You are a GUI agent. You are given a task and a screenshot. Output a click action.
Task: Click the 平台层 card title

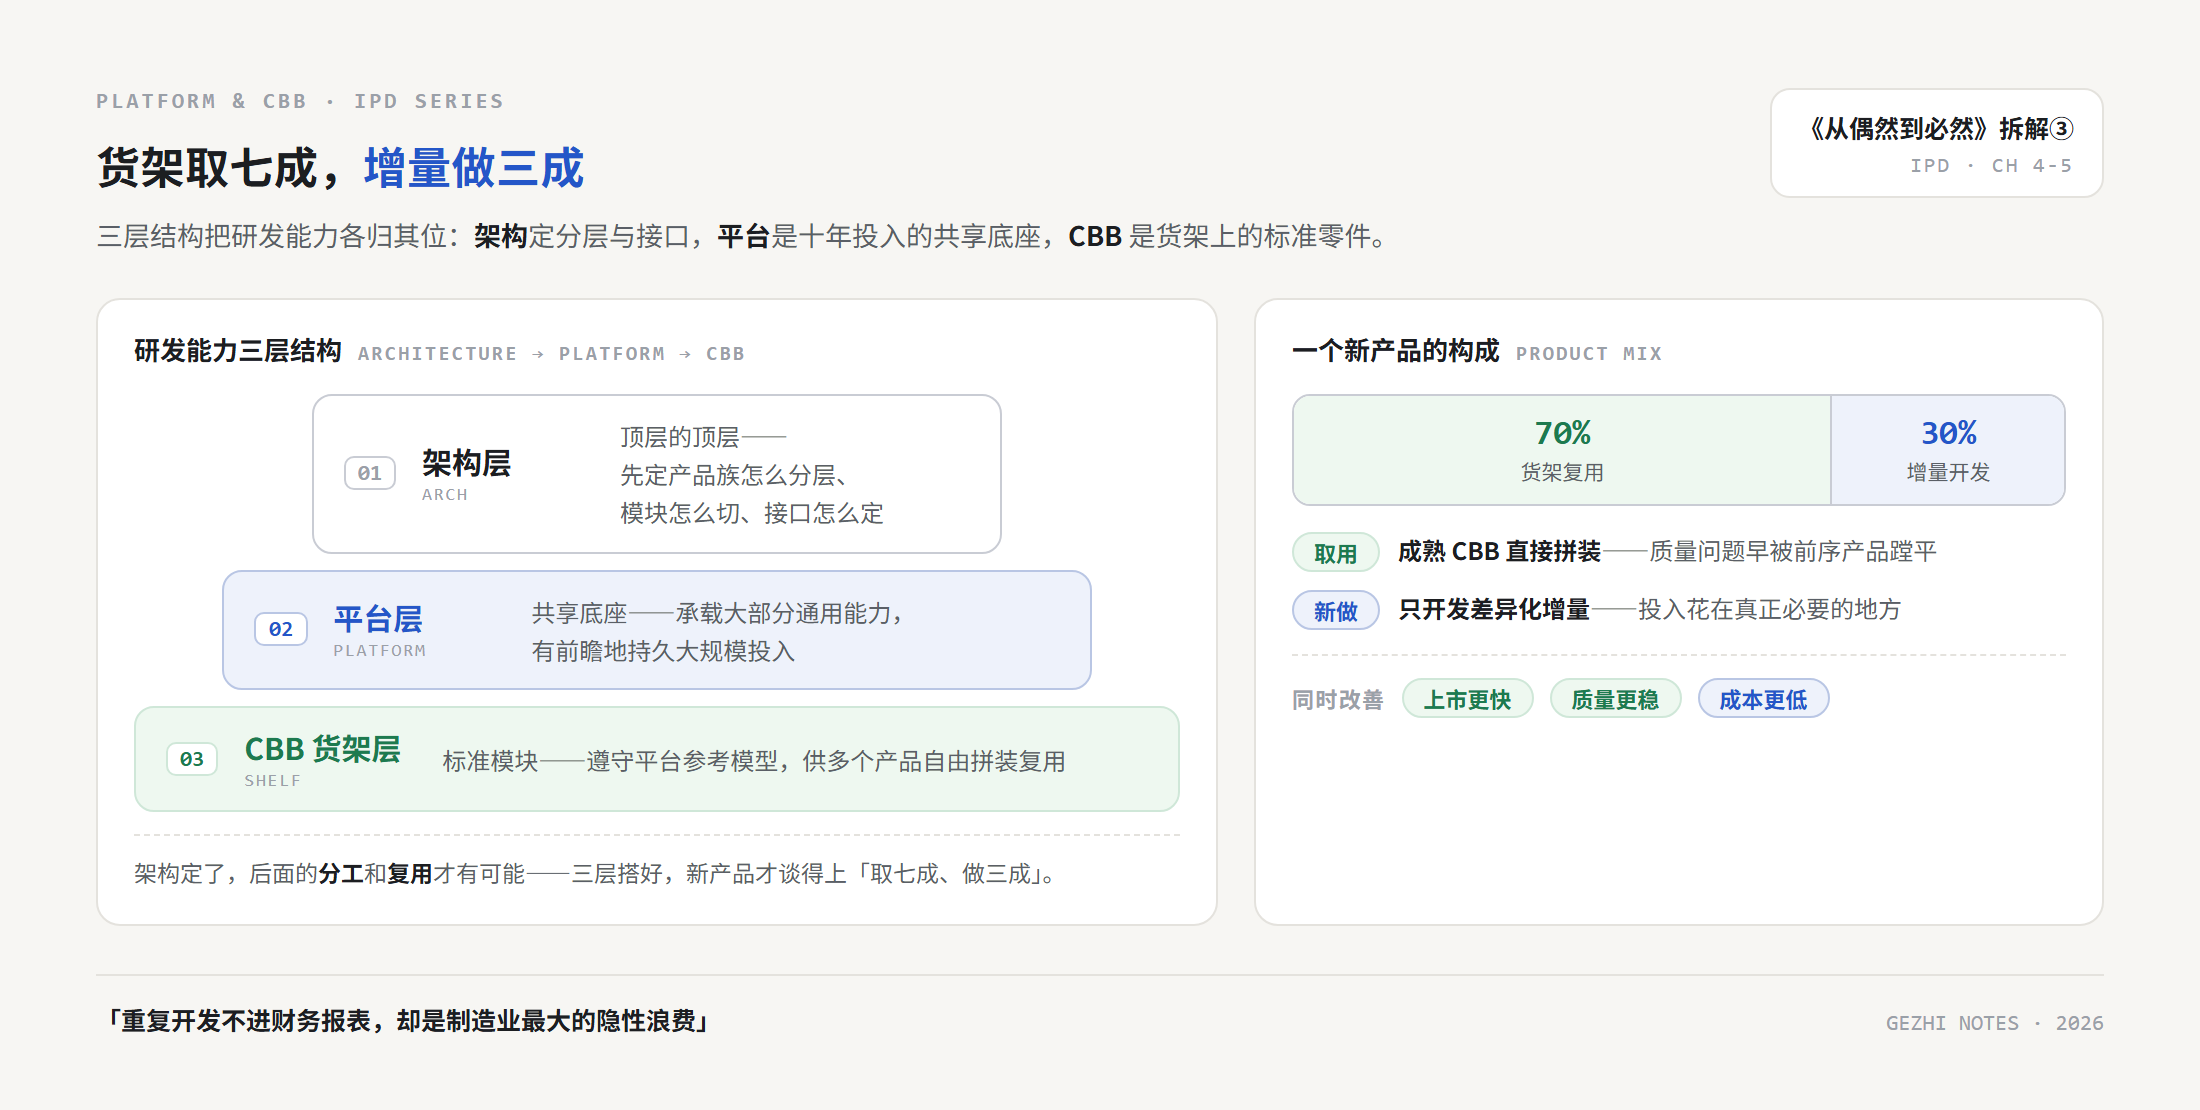378,619
